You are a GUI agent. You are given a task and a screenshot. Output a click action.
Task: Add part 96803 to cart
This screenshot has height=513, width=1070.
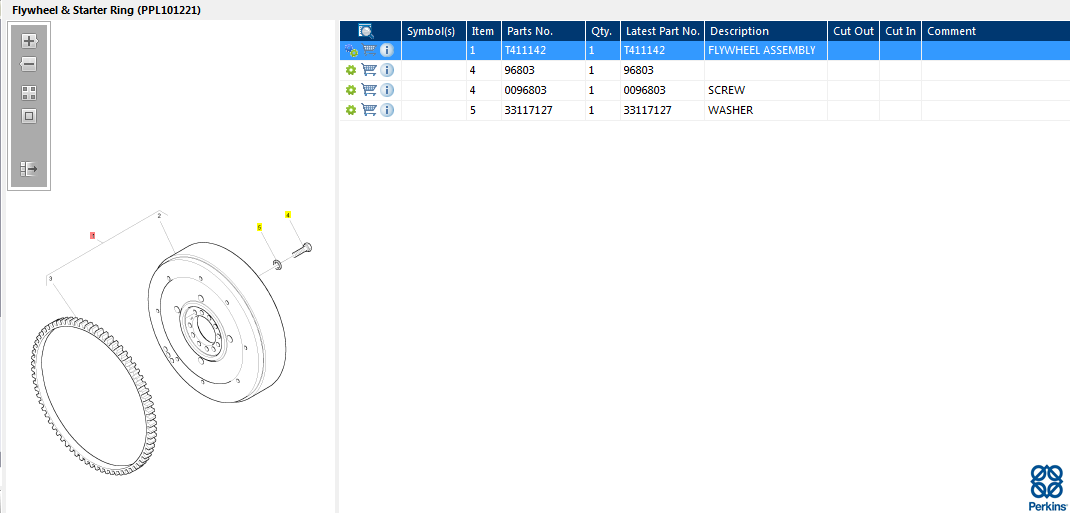tap(369, 70)
